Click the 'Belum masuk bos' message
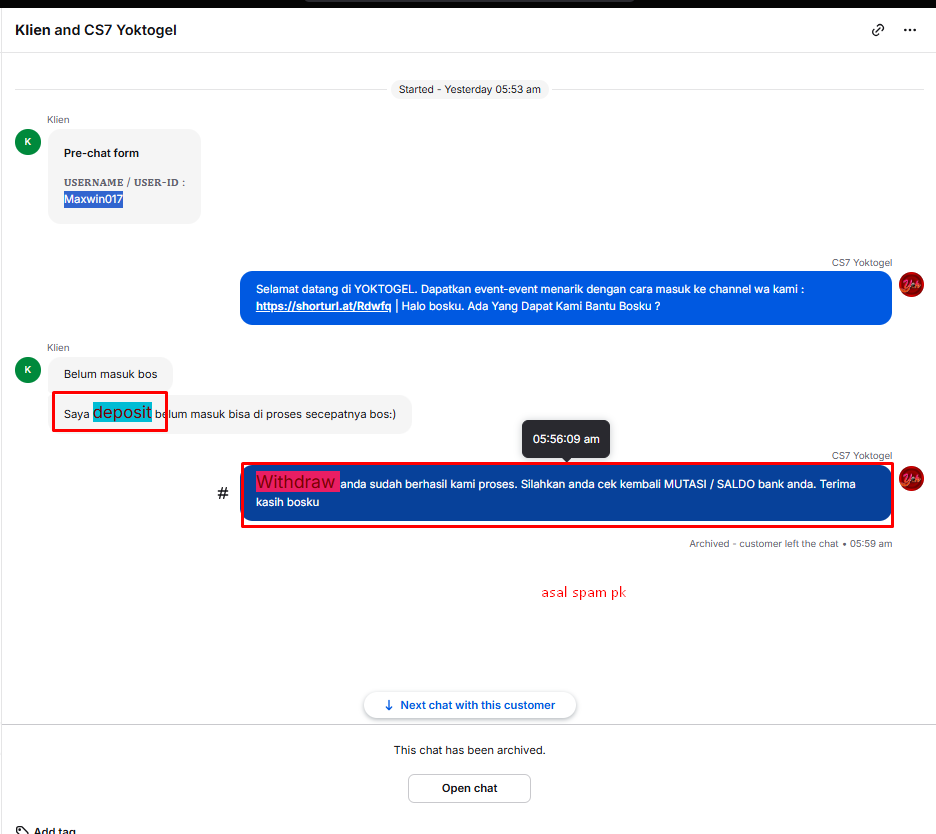 coord(110,374)
